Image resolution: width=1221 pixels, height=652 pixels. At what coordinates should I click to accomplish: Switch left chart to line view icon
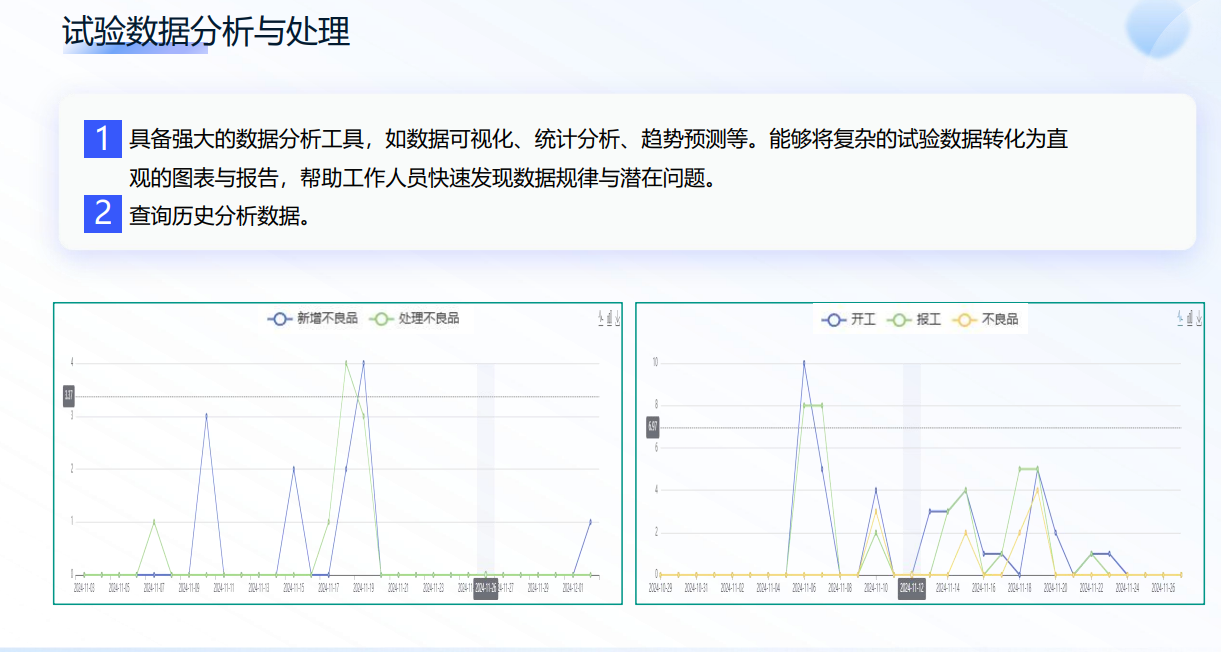[x=602, y=318]
